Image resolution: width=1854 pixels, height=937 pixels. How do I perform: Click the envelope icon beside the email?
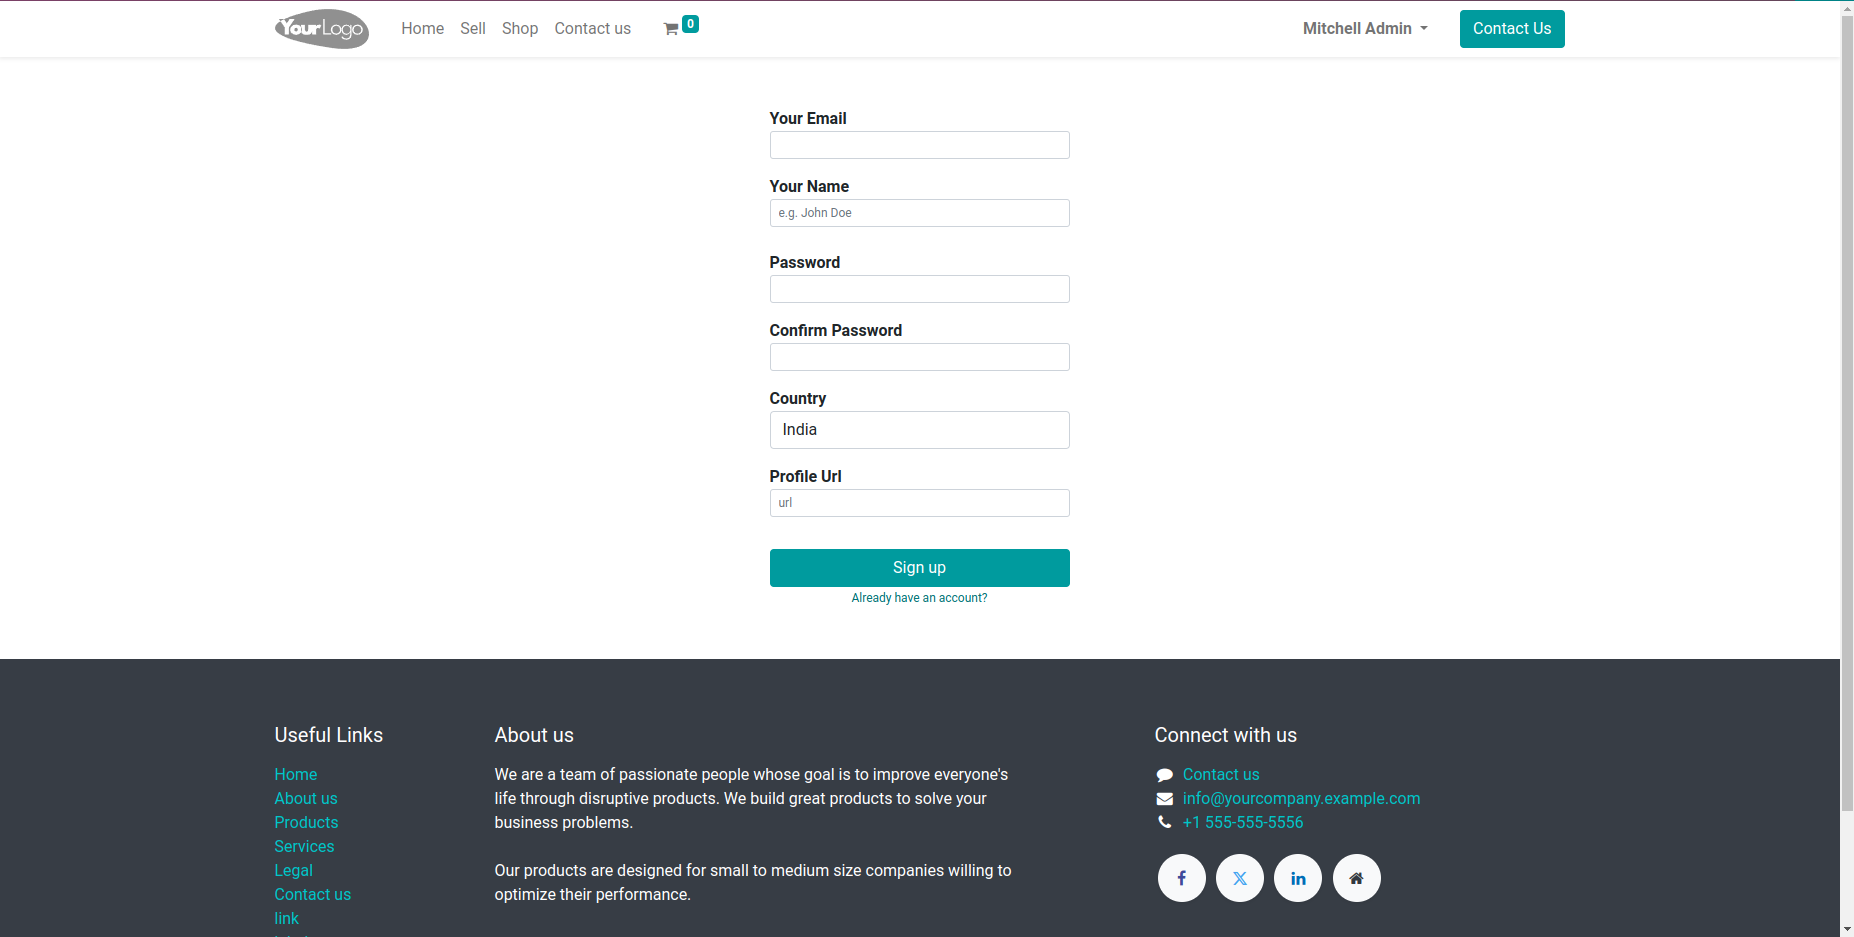[x=1164, y=799]
